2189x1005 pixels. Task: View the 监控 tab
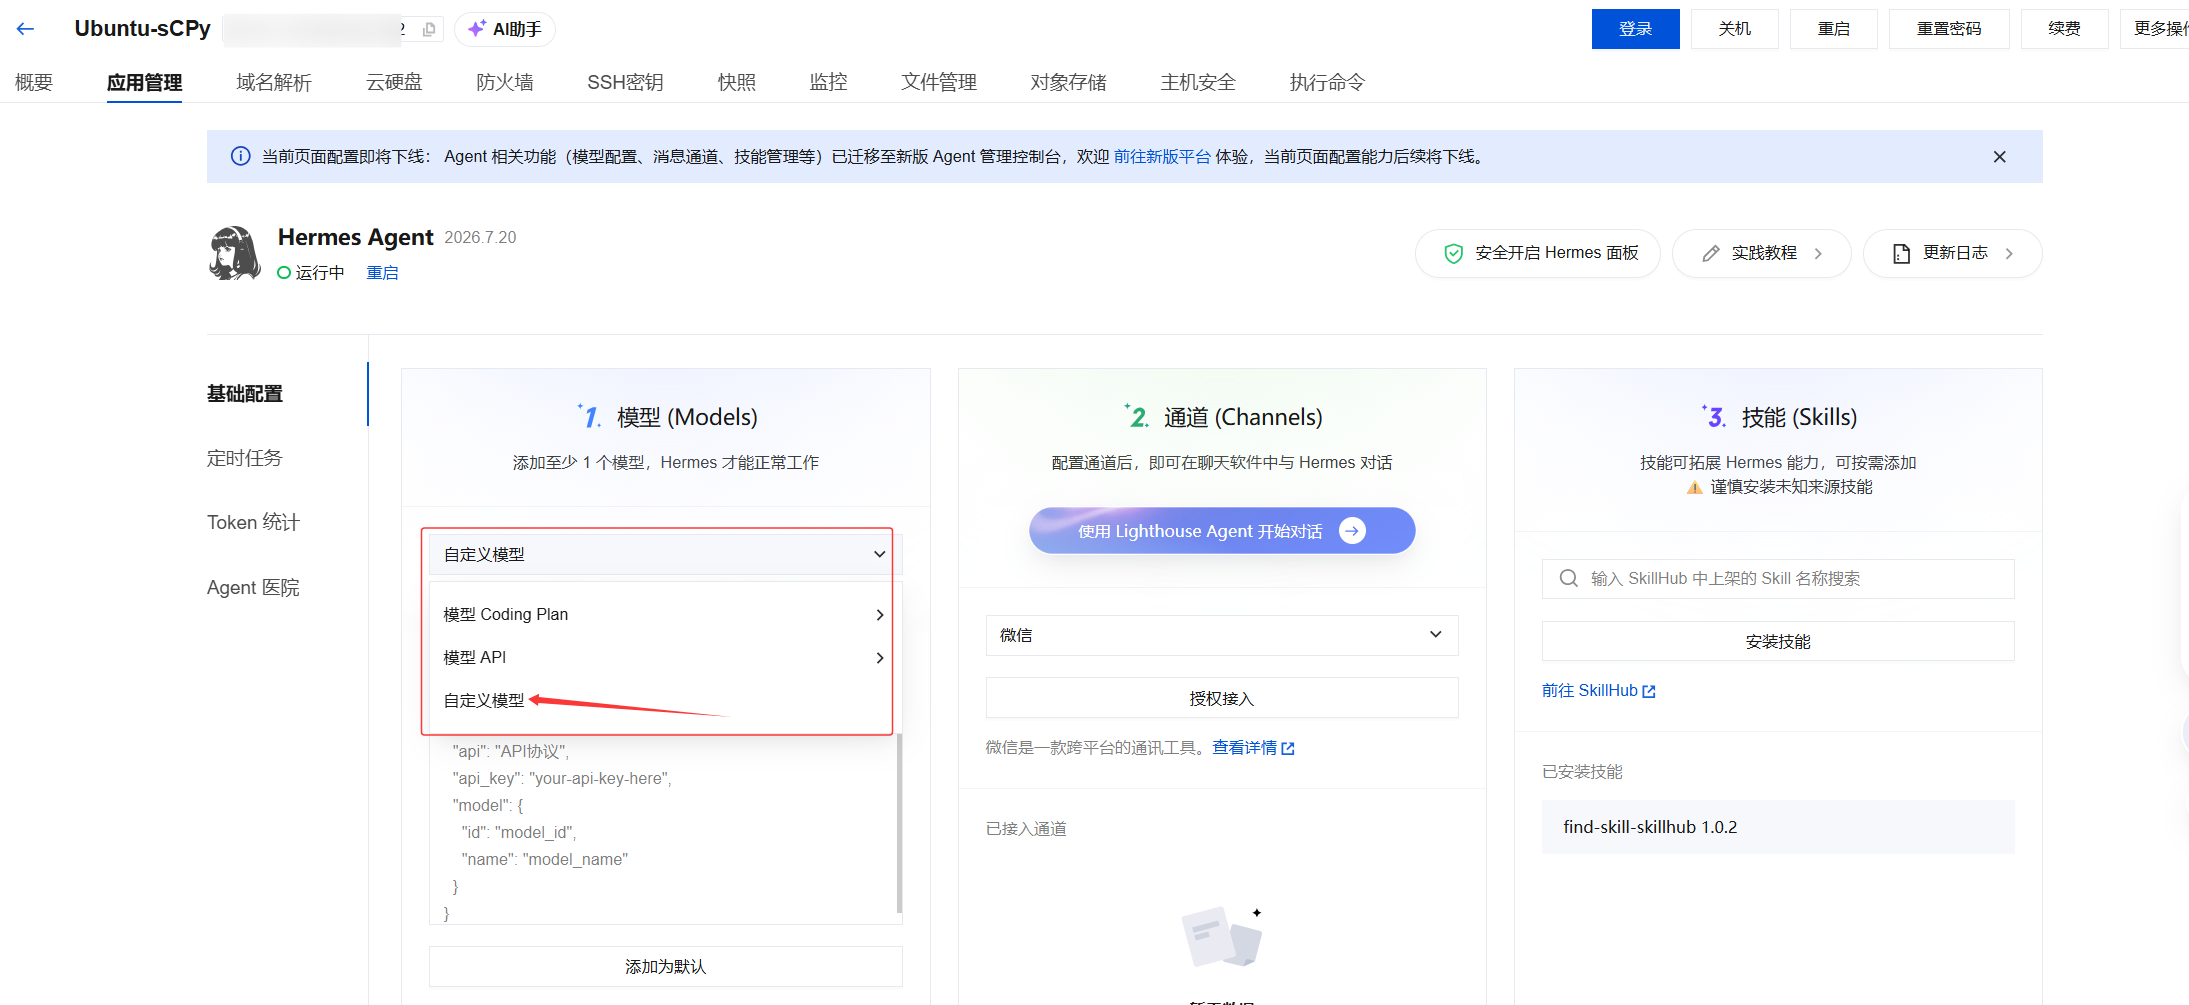828,82
